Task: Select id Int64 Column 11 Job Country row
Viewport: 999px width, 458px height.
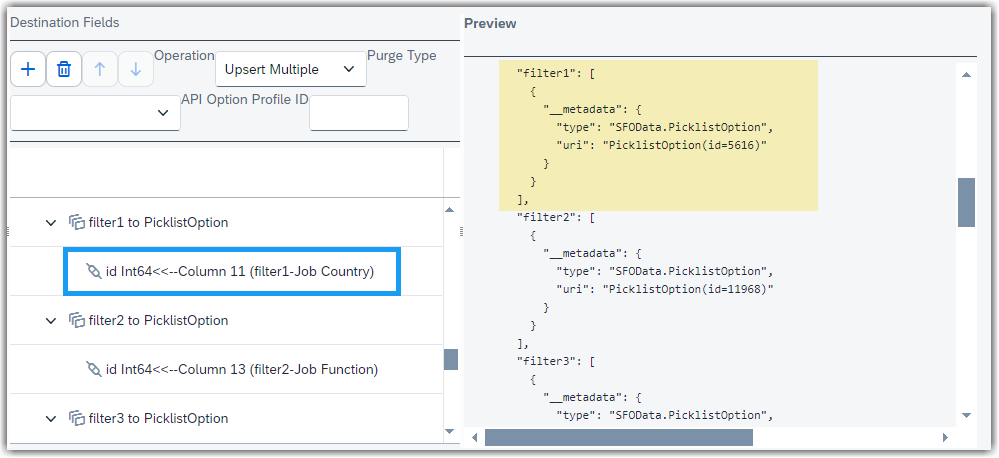Action: [x=232, y=271]
